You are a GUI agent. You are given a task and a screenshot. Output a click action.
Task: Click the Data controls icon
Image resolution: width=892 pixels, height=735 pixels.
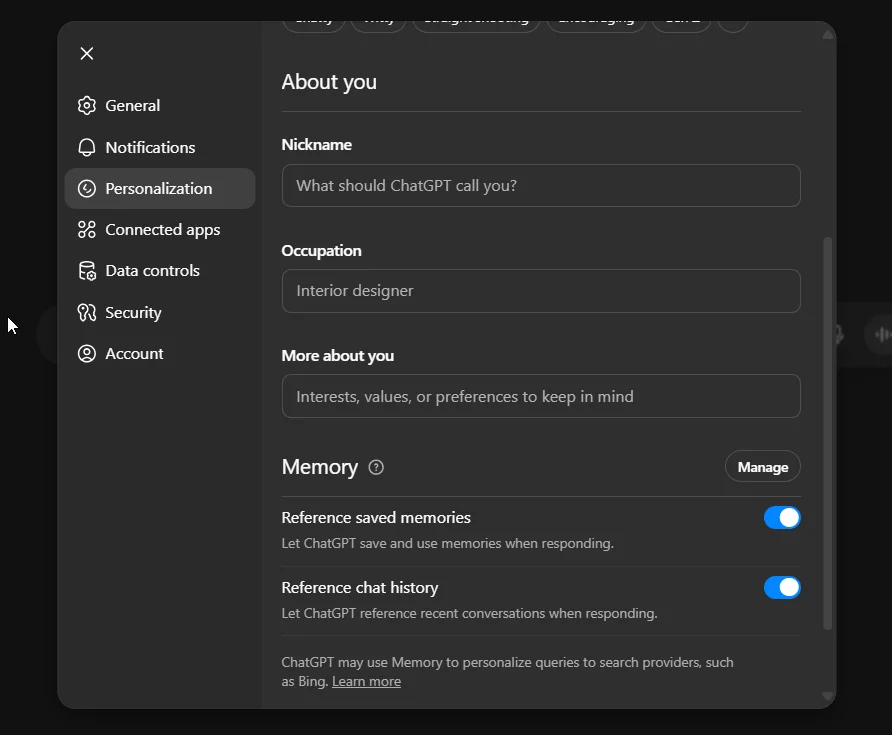(x=86, y=270)
